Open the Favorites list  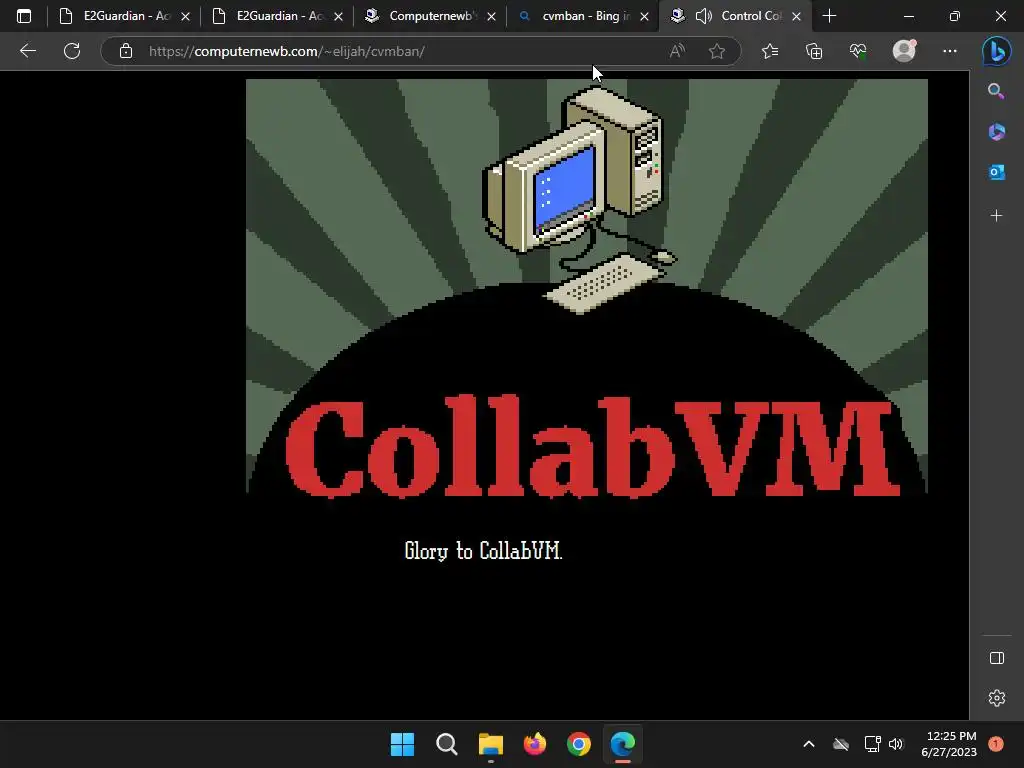pos(770,51)
